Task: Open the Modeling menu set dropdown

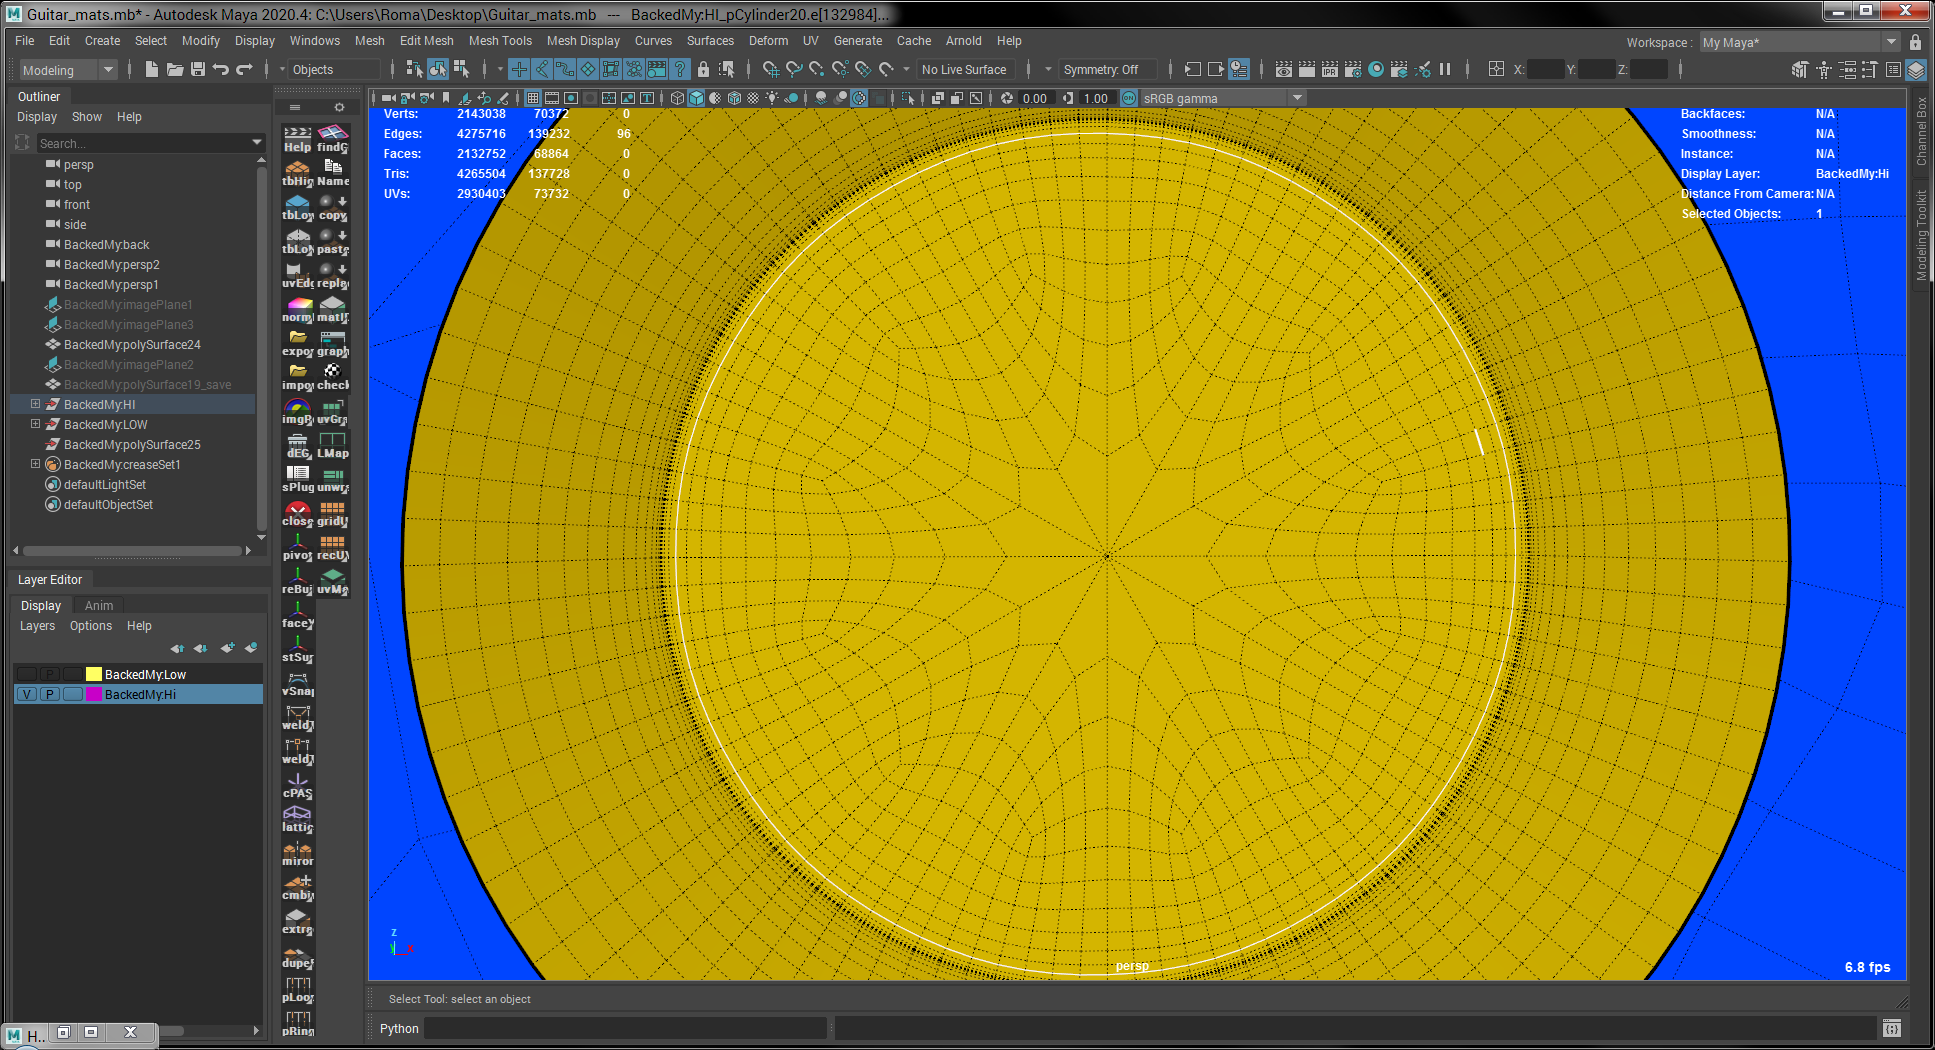Action: pos(68,69)
